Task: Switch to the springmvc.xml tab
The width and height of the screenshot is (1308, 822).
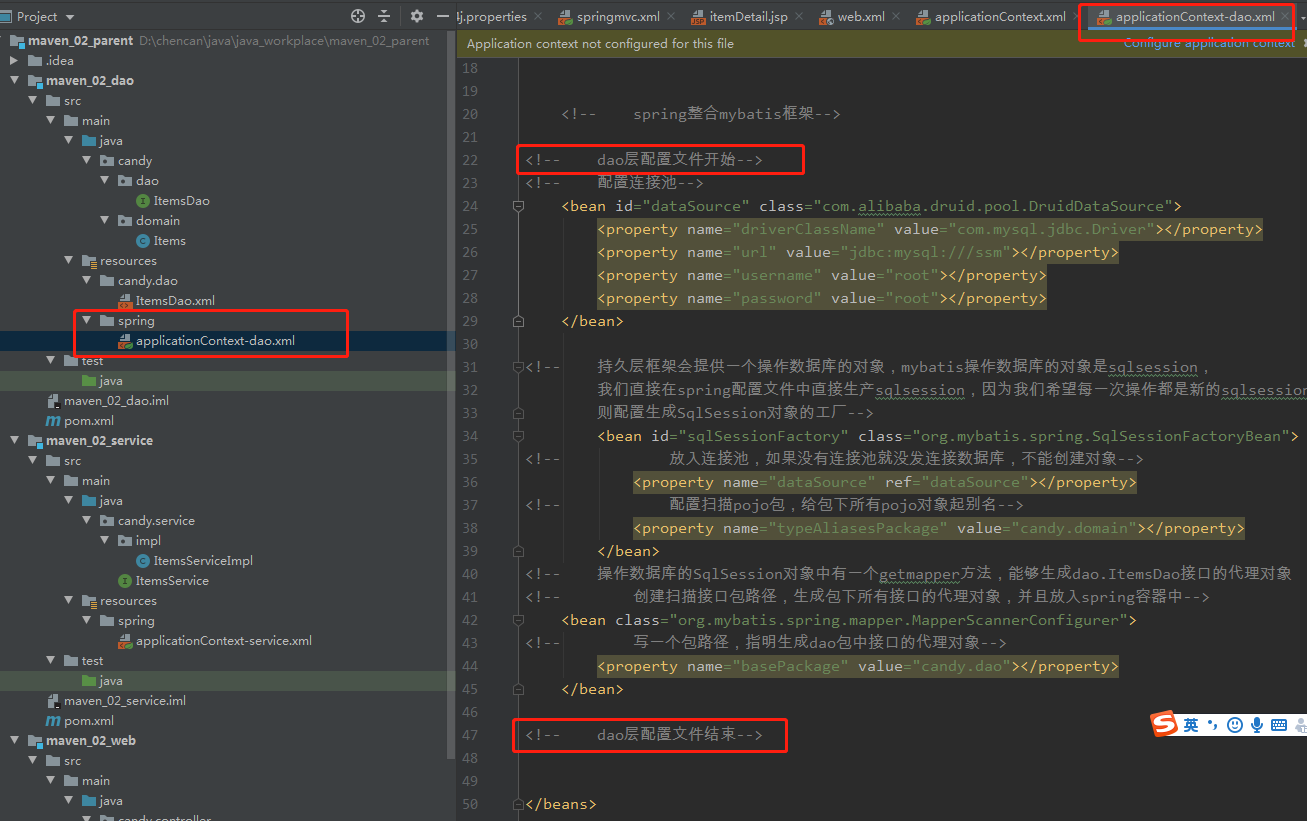Action: pos(617,17)
